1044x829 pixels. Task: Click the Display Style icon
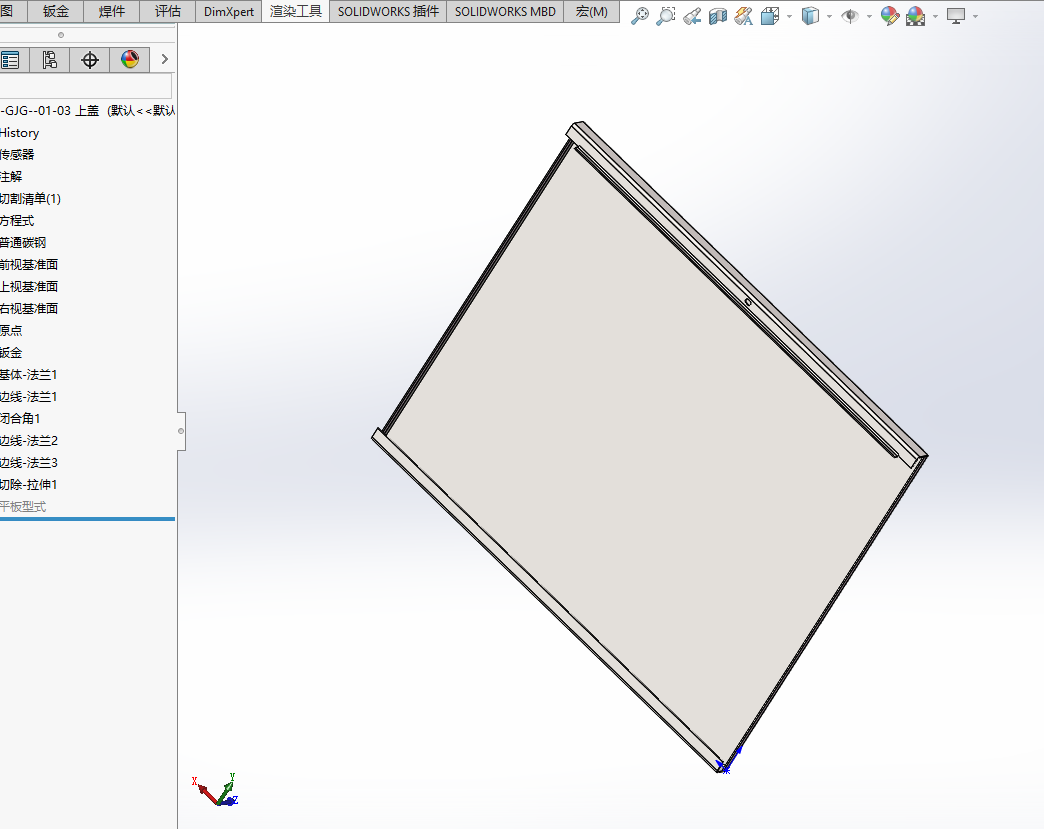pyautogui.click(x=810, y=16)
